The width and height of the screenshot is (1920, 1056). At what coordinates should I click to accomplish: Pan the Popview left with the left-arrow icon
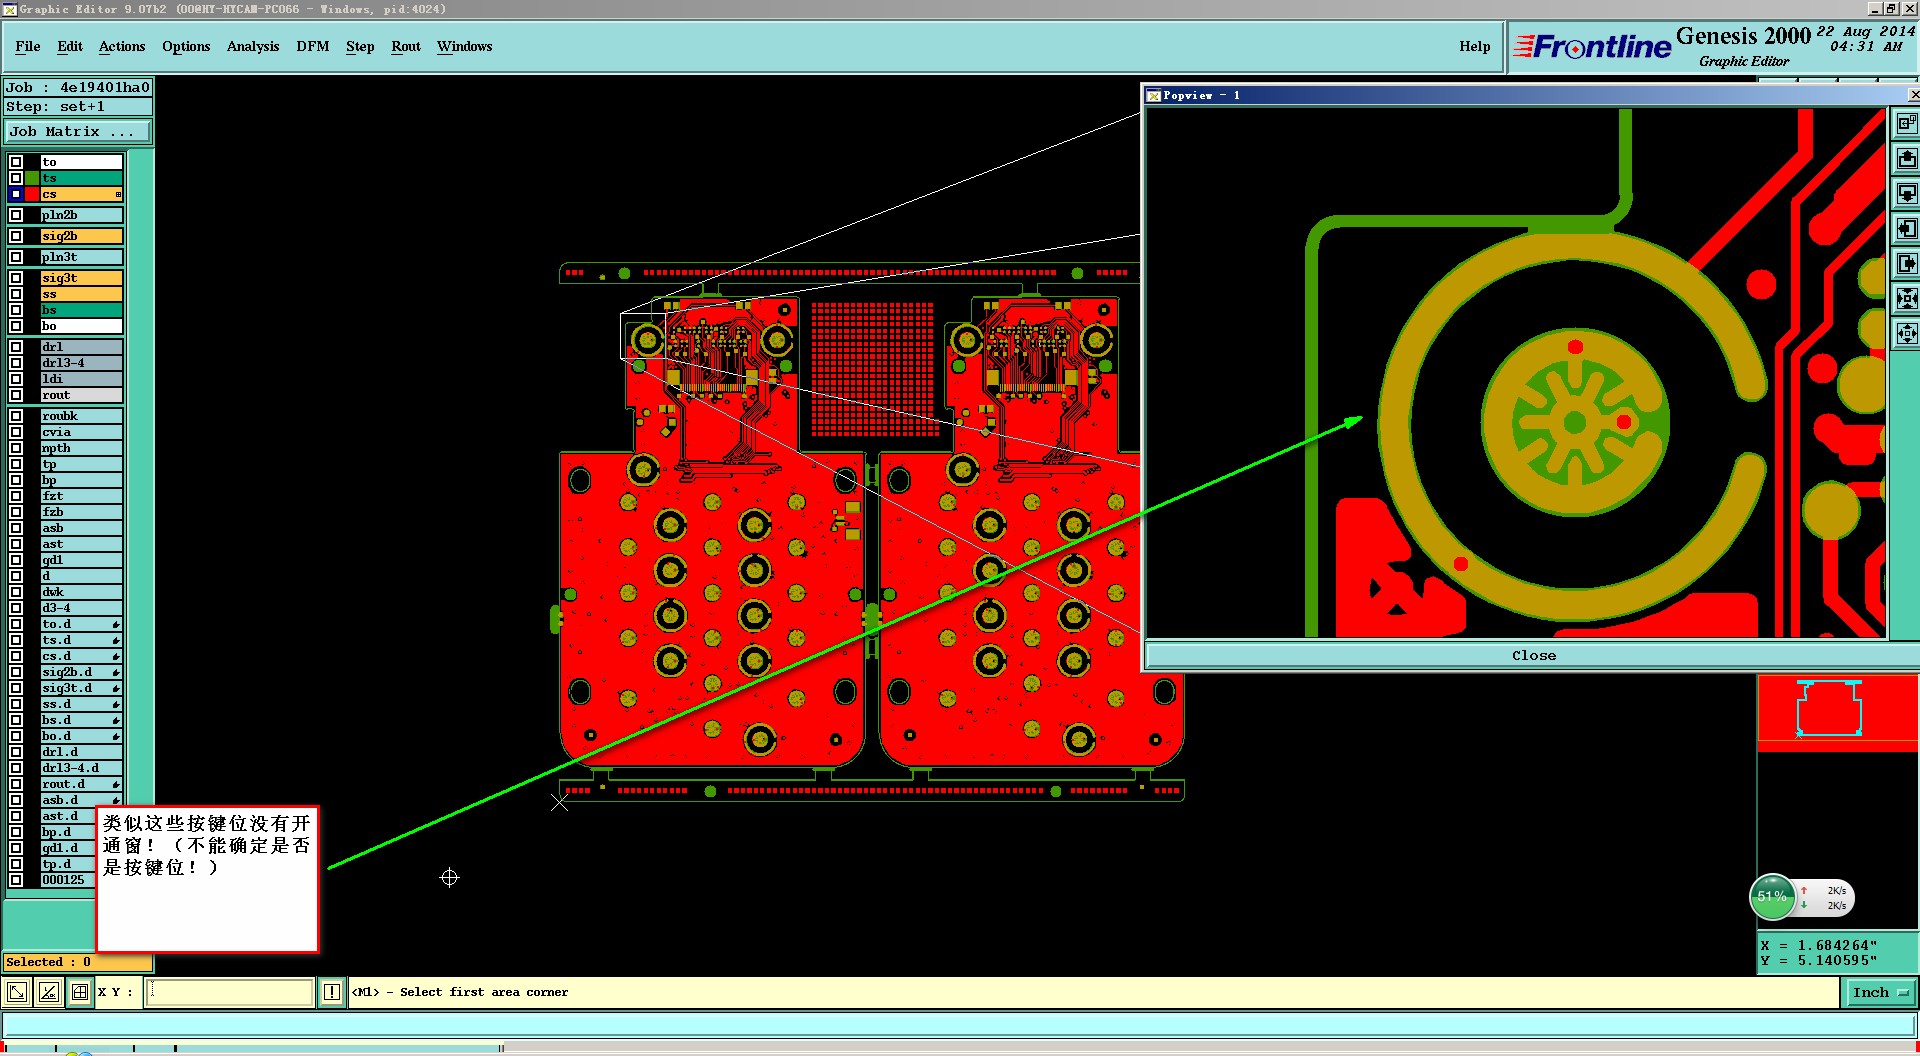click(x=1907, y=229)
